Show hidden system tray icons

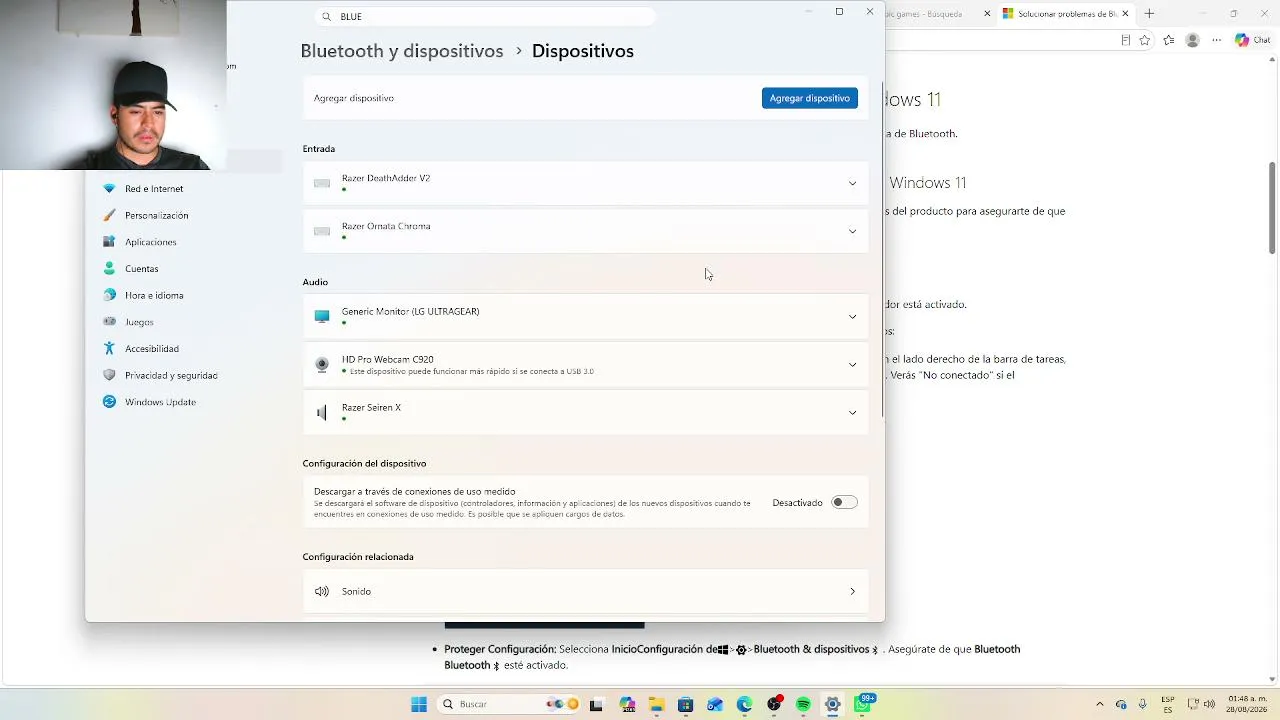(x=1100, y=704)
